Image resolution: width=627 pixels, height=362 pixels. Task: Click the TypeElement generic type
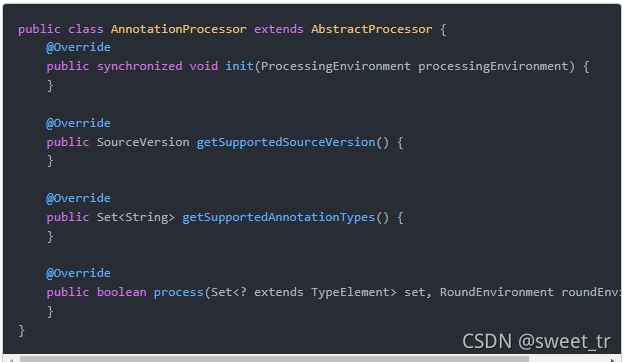tap(350, 292)
